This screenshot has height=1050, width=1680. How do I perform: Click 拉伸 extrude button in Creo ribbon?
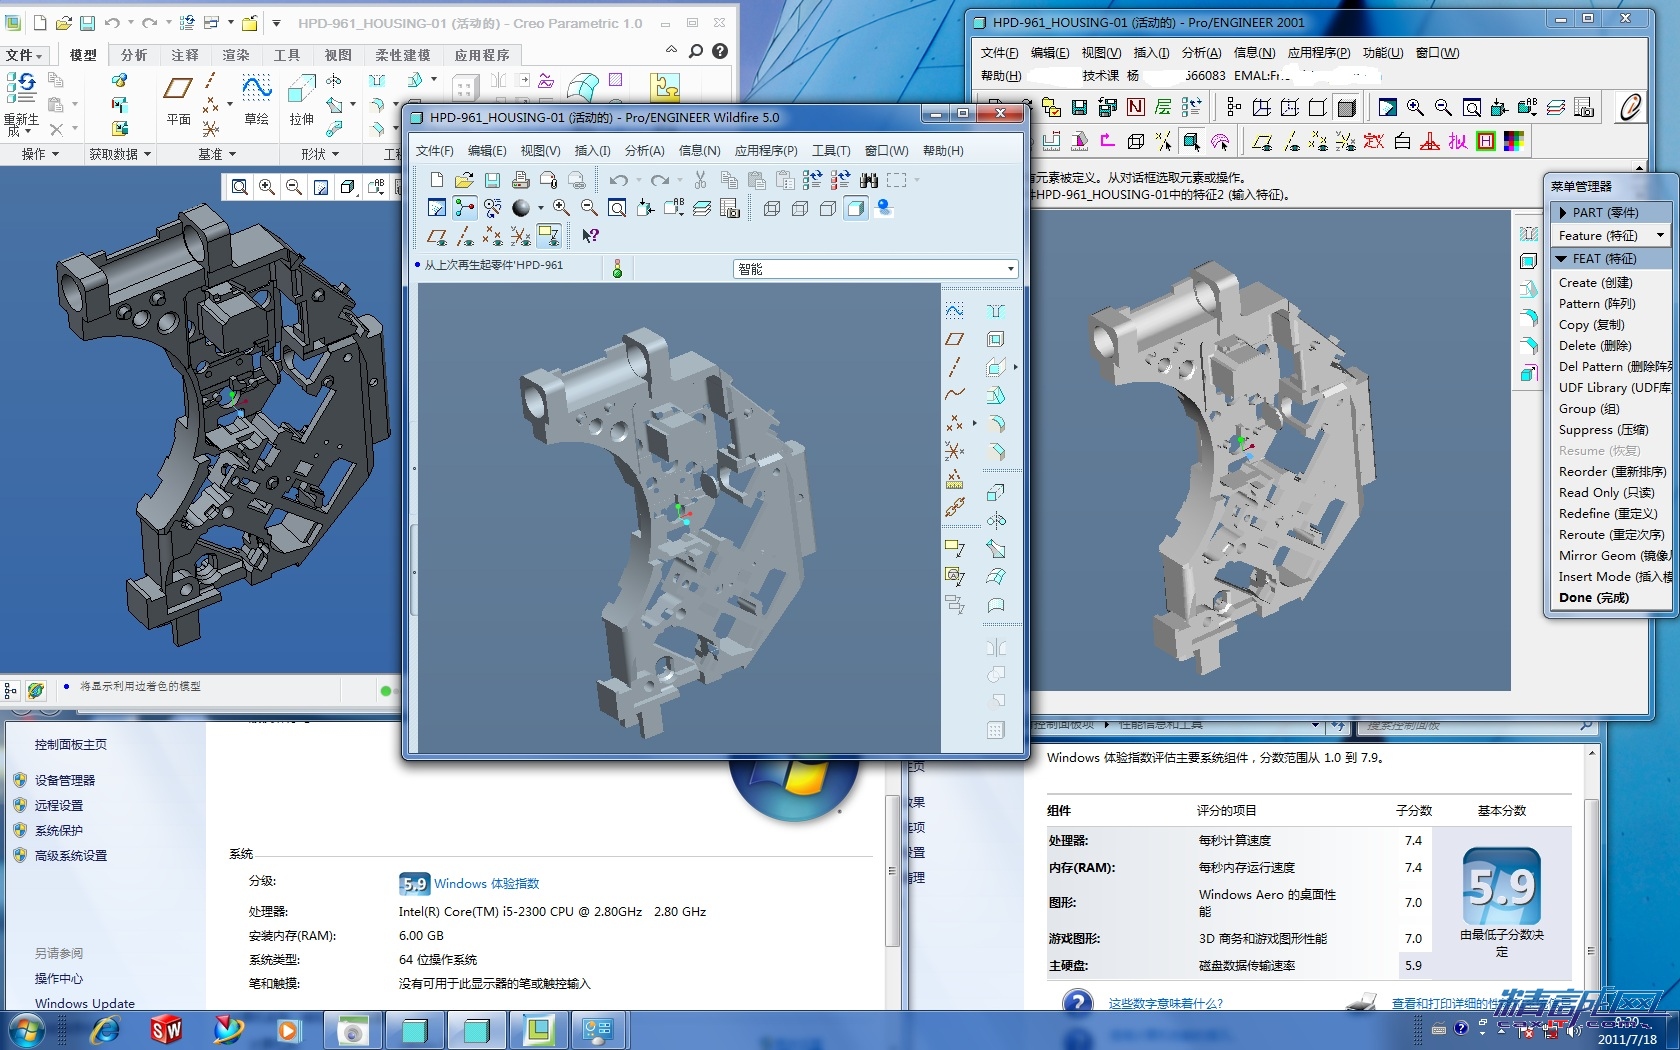(x=301, y=100)
